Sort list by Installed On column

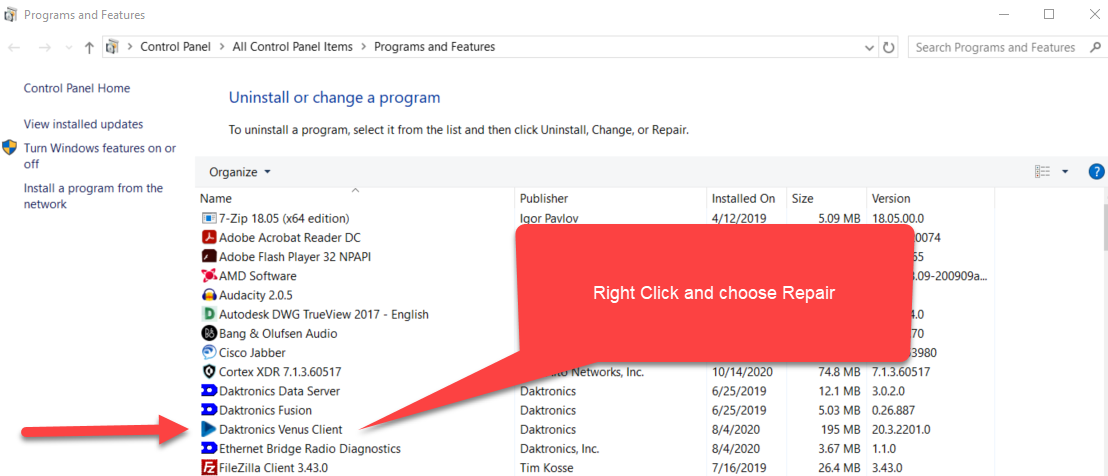pos(743,198)
